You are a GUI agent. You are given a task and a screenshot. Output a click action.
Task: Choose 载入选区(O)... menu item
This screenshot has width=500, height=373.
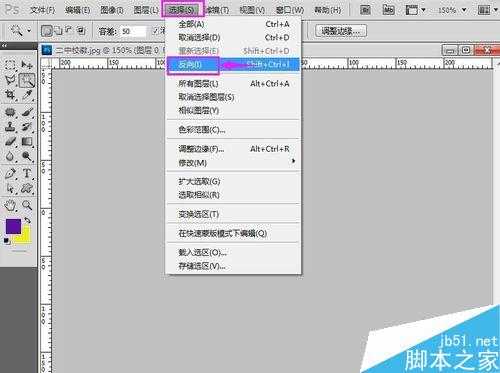[233, 252]
